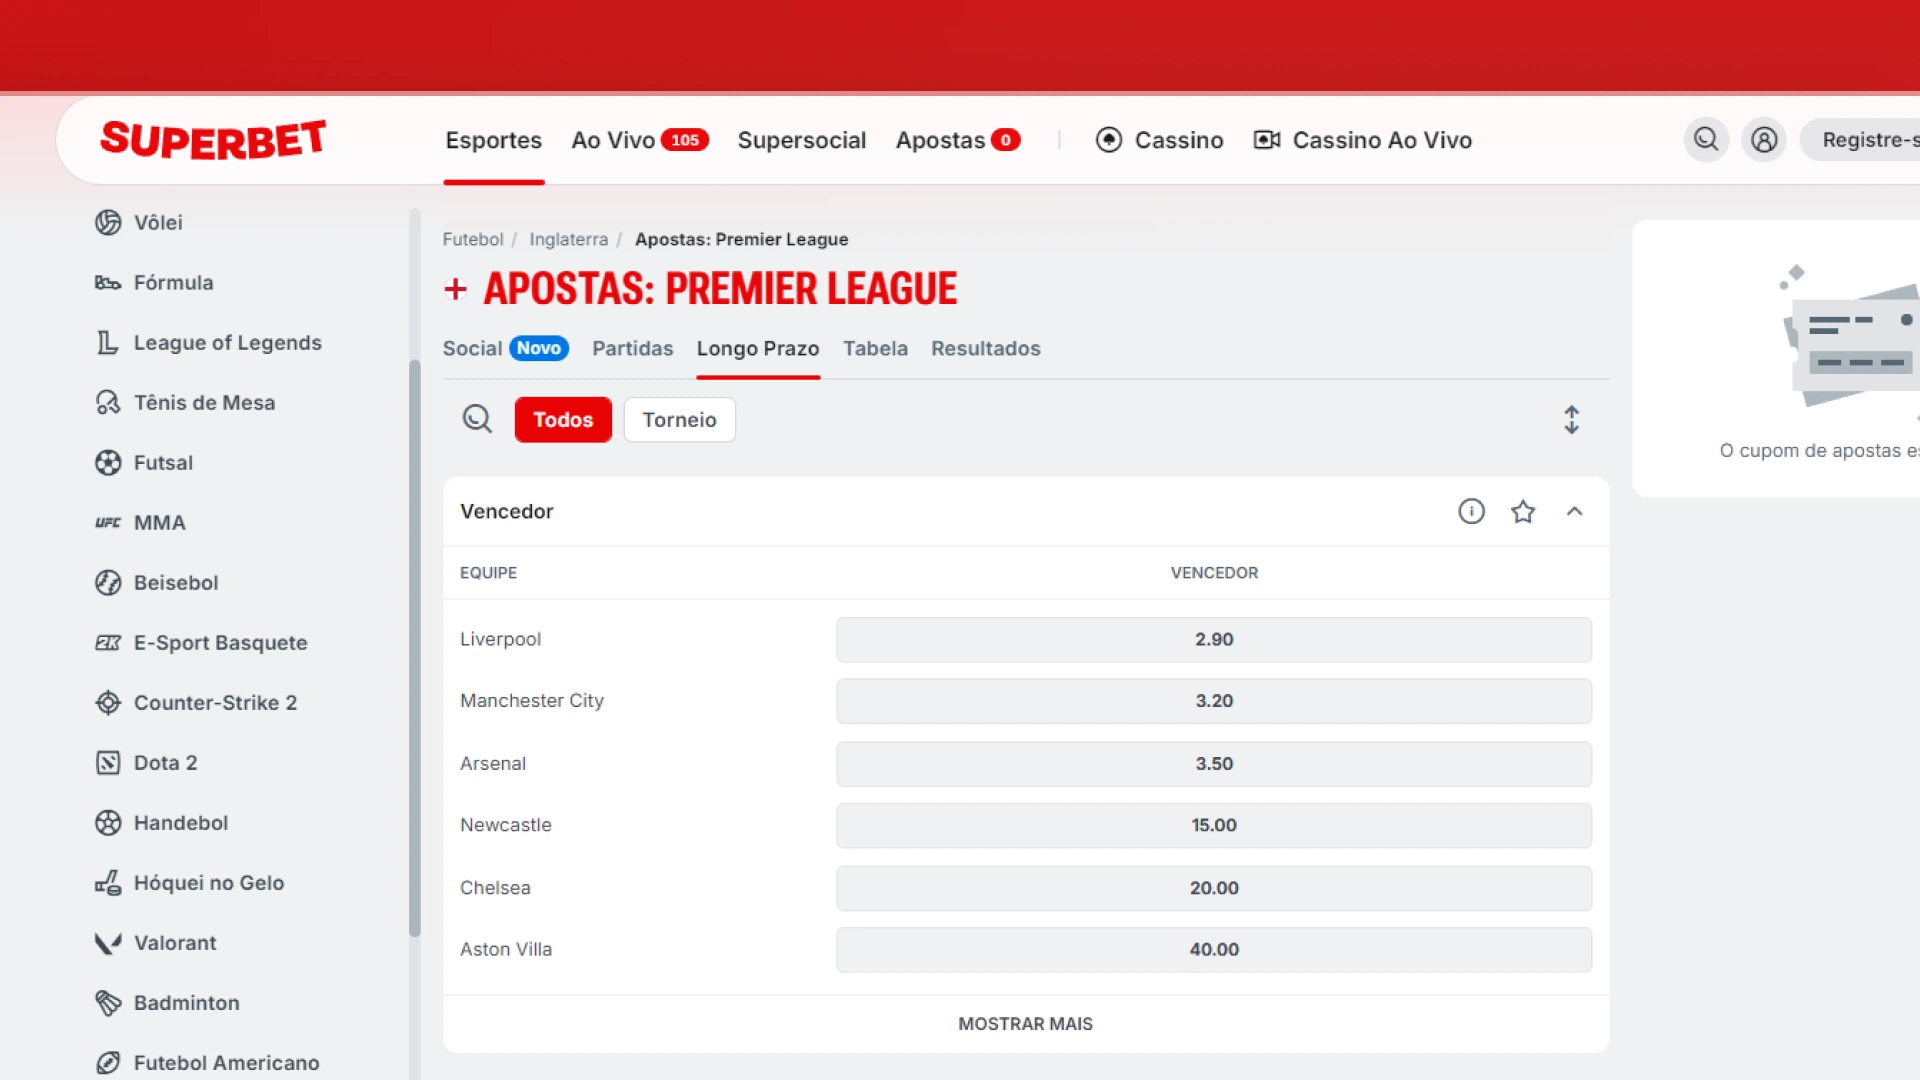Open the Apostas menu item
The height and width of the screenshot is (1080, 1920).
pyautogui.click(x=958, y=140)
